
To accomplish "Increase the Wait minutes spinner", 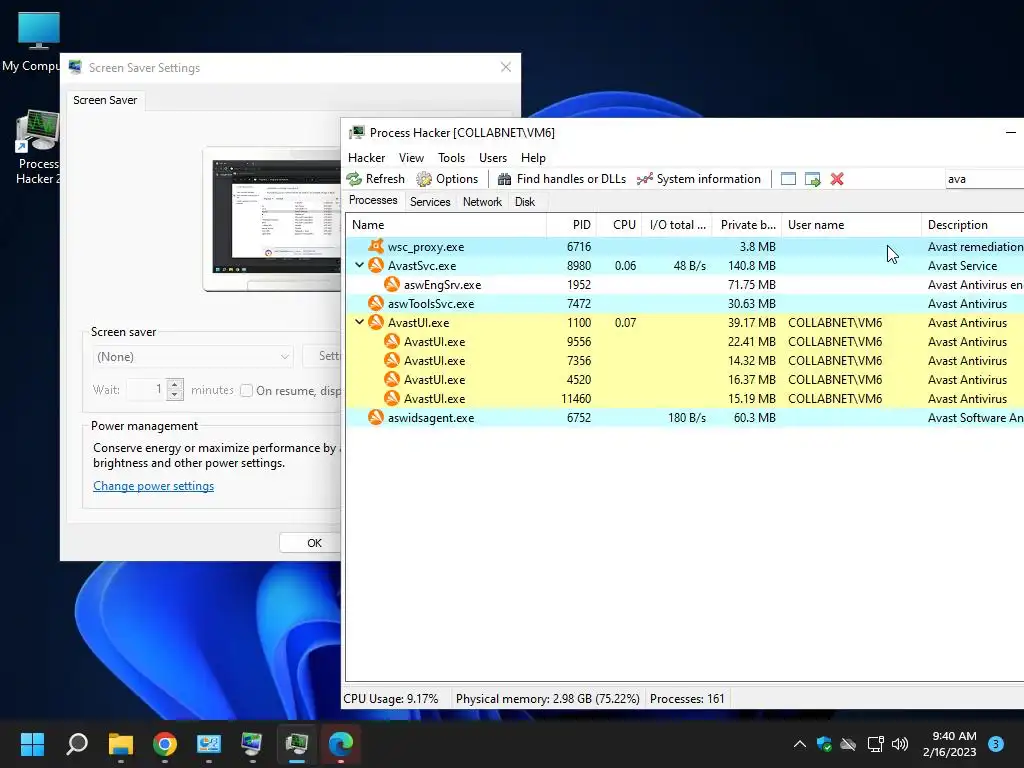I will [174, 385].
